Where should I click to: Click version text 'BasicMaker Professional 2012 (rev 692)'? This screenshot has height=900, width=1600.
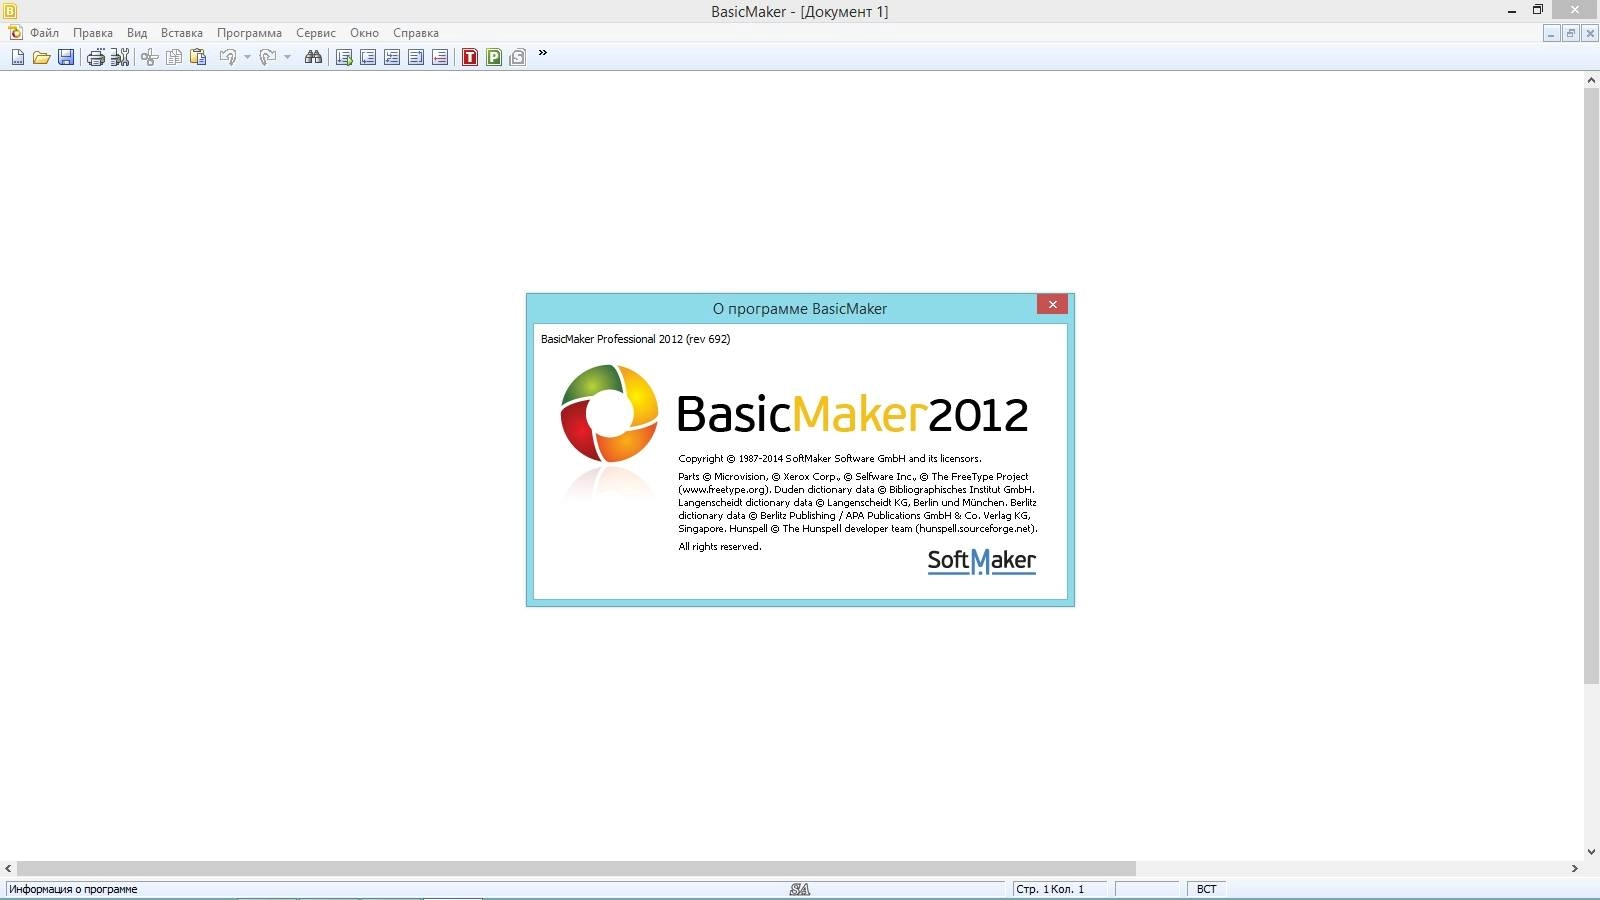(635, 339)
